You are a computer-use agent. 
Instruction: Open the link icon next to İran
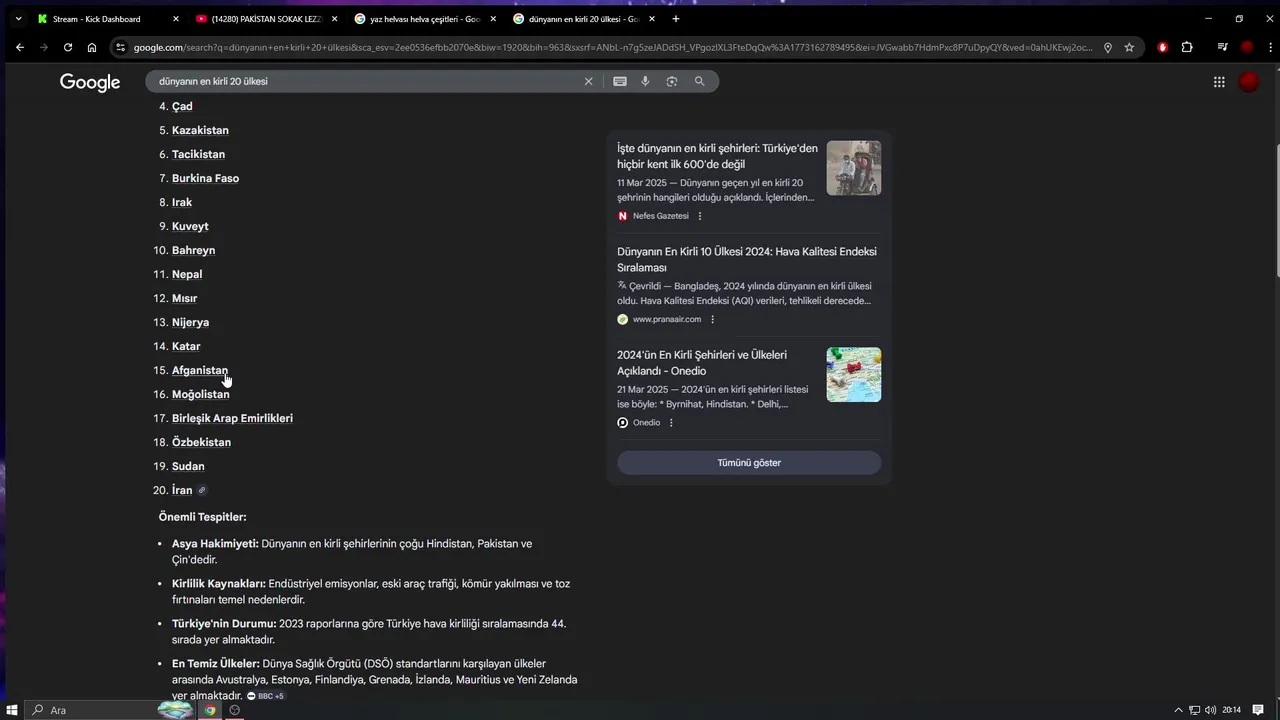click(202, 490)
